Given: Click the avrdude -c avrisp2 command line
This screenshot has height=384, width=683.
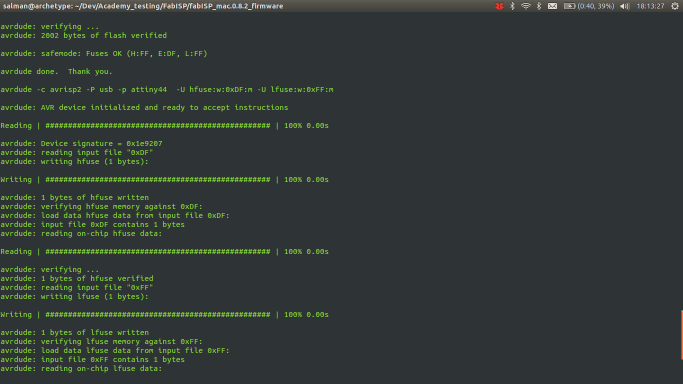Looking at the screenshot, I should pyautogui.click(x=167, y=90).
